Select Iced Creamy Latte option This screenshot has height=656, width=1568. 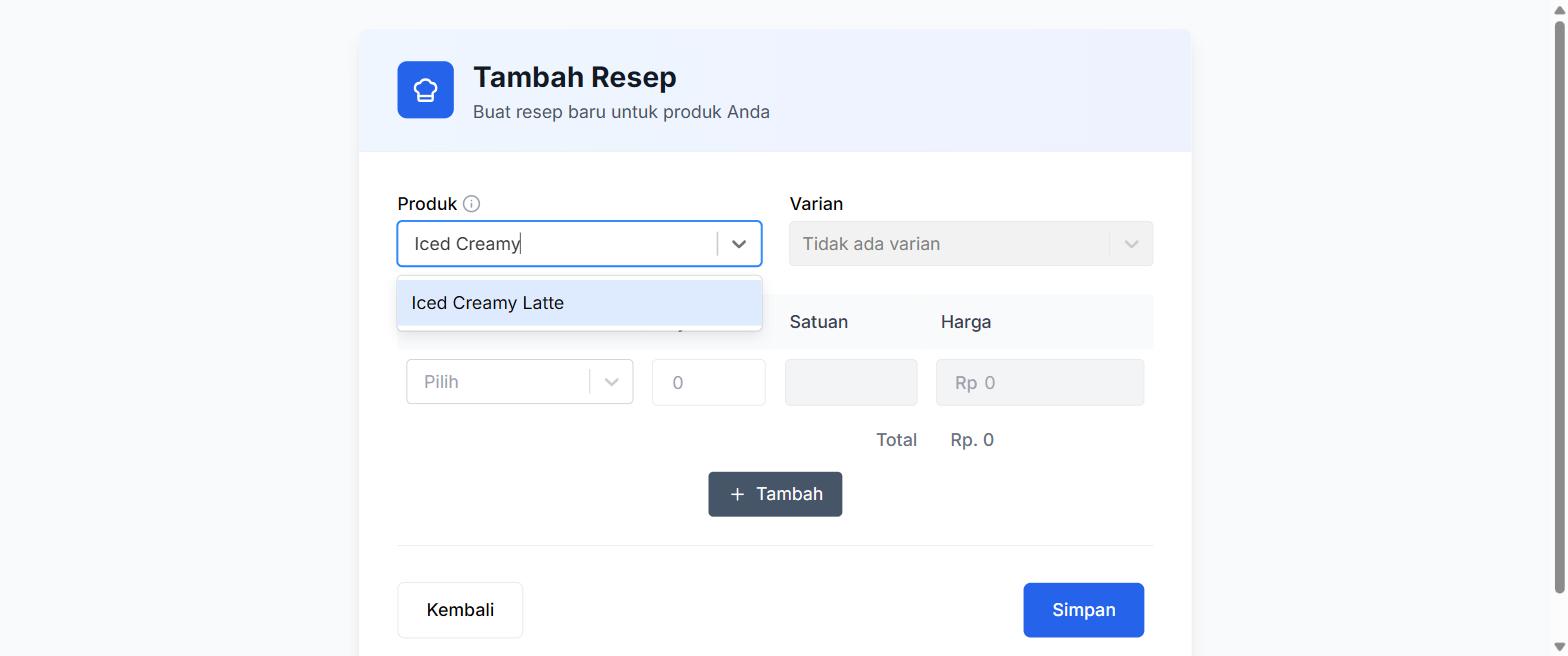(x=579, y=303)
